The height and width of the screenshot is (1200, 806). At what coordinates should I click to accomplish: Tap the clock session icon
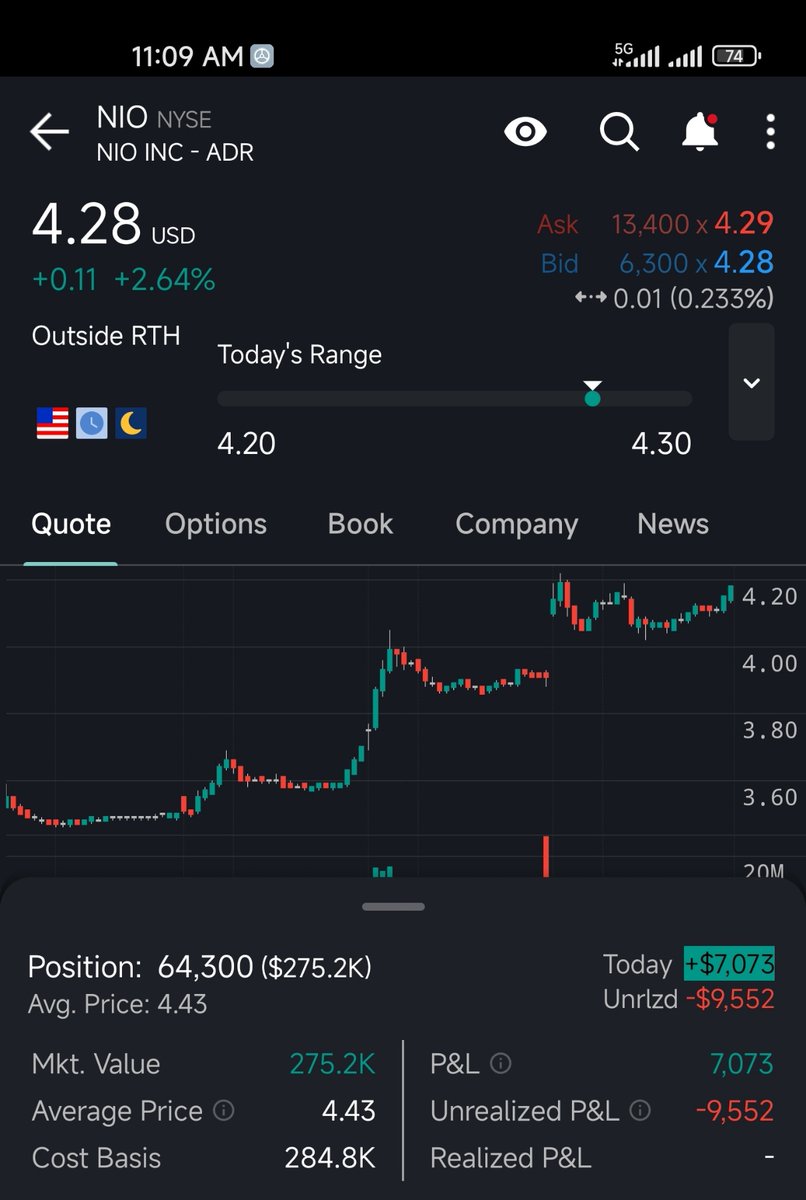91,423
